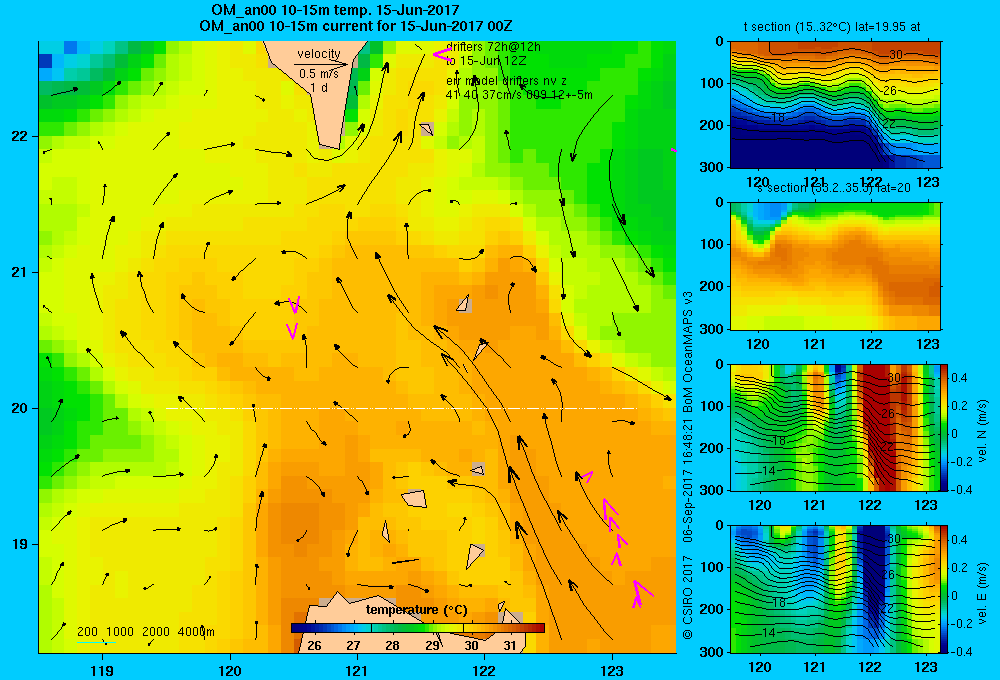The image size is (1000, 680).
Task: Click the latitude "22" label on the main map axis
Action: (x=20, y=136)
